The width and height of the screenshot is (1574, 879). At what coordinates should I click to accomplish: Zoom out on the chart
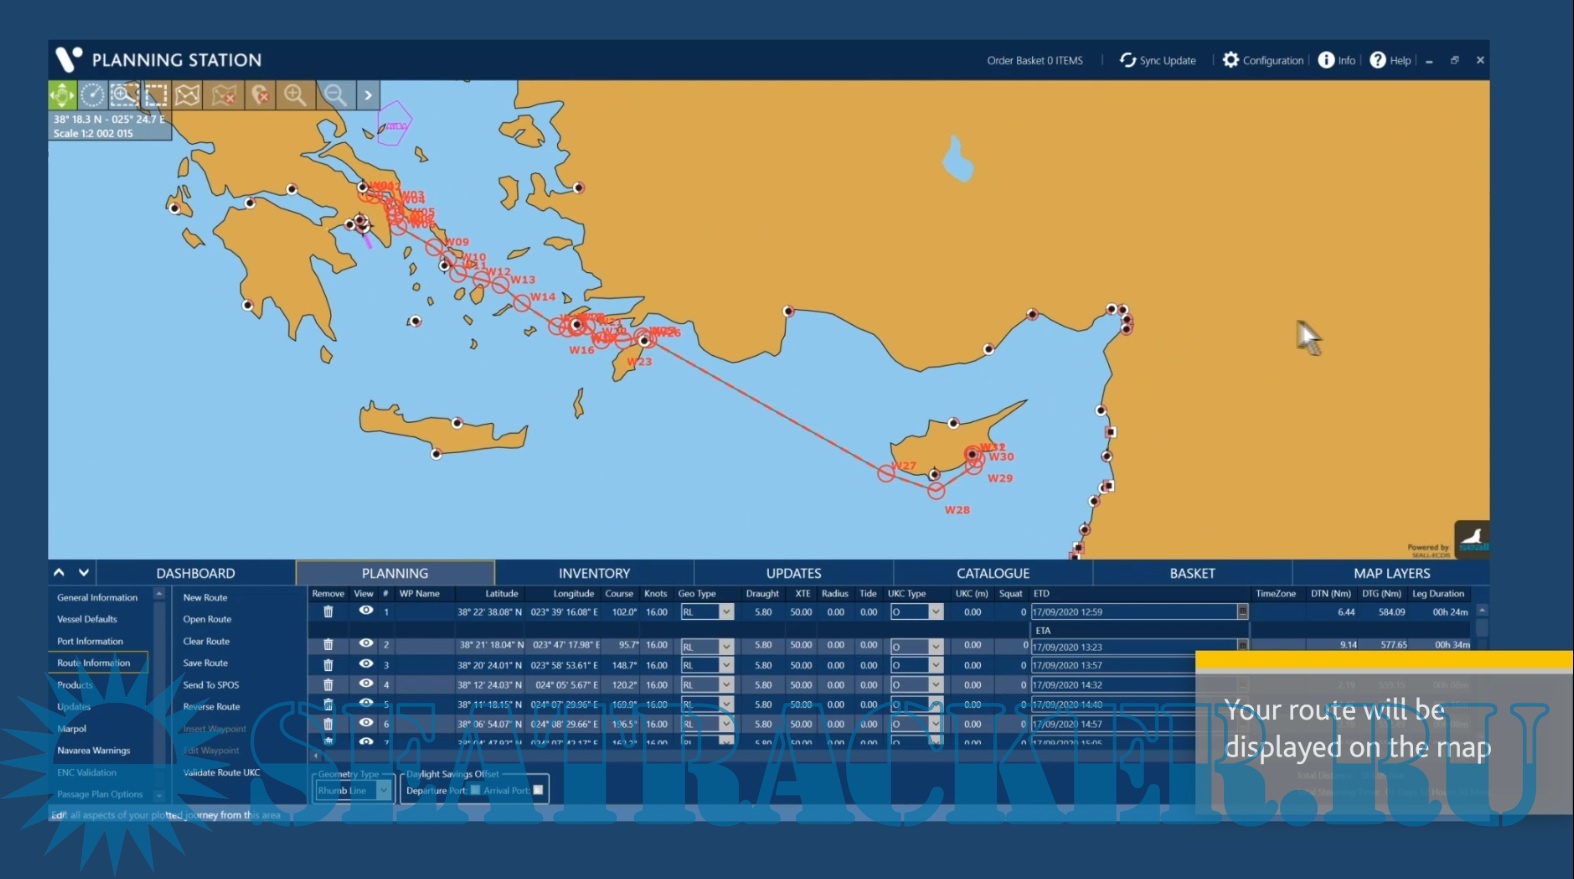(x=335, y=95)
